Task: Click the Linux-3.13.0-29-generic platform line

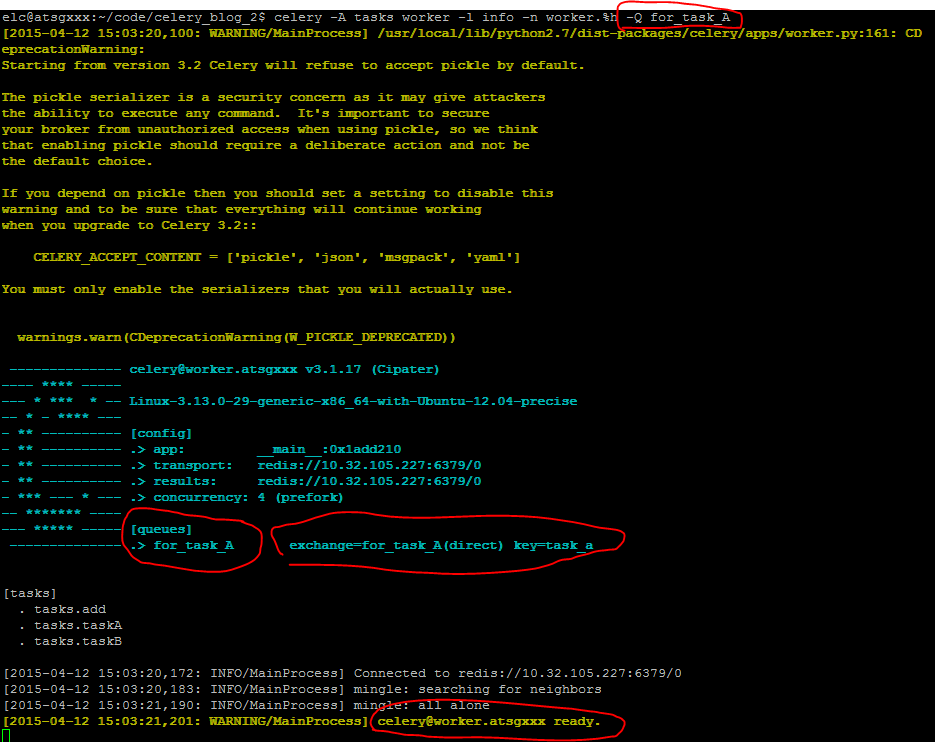Action: pos(353,401)
